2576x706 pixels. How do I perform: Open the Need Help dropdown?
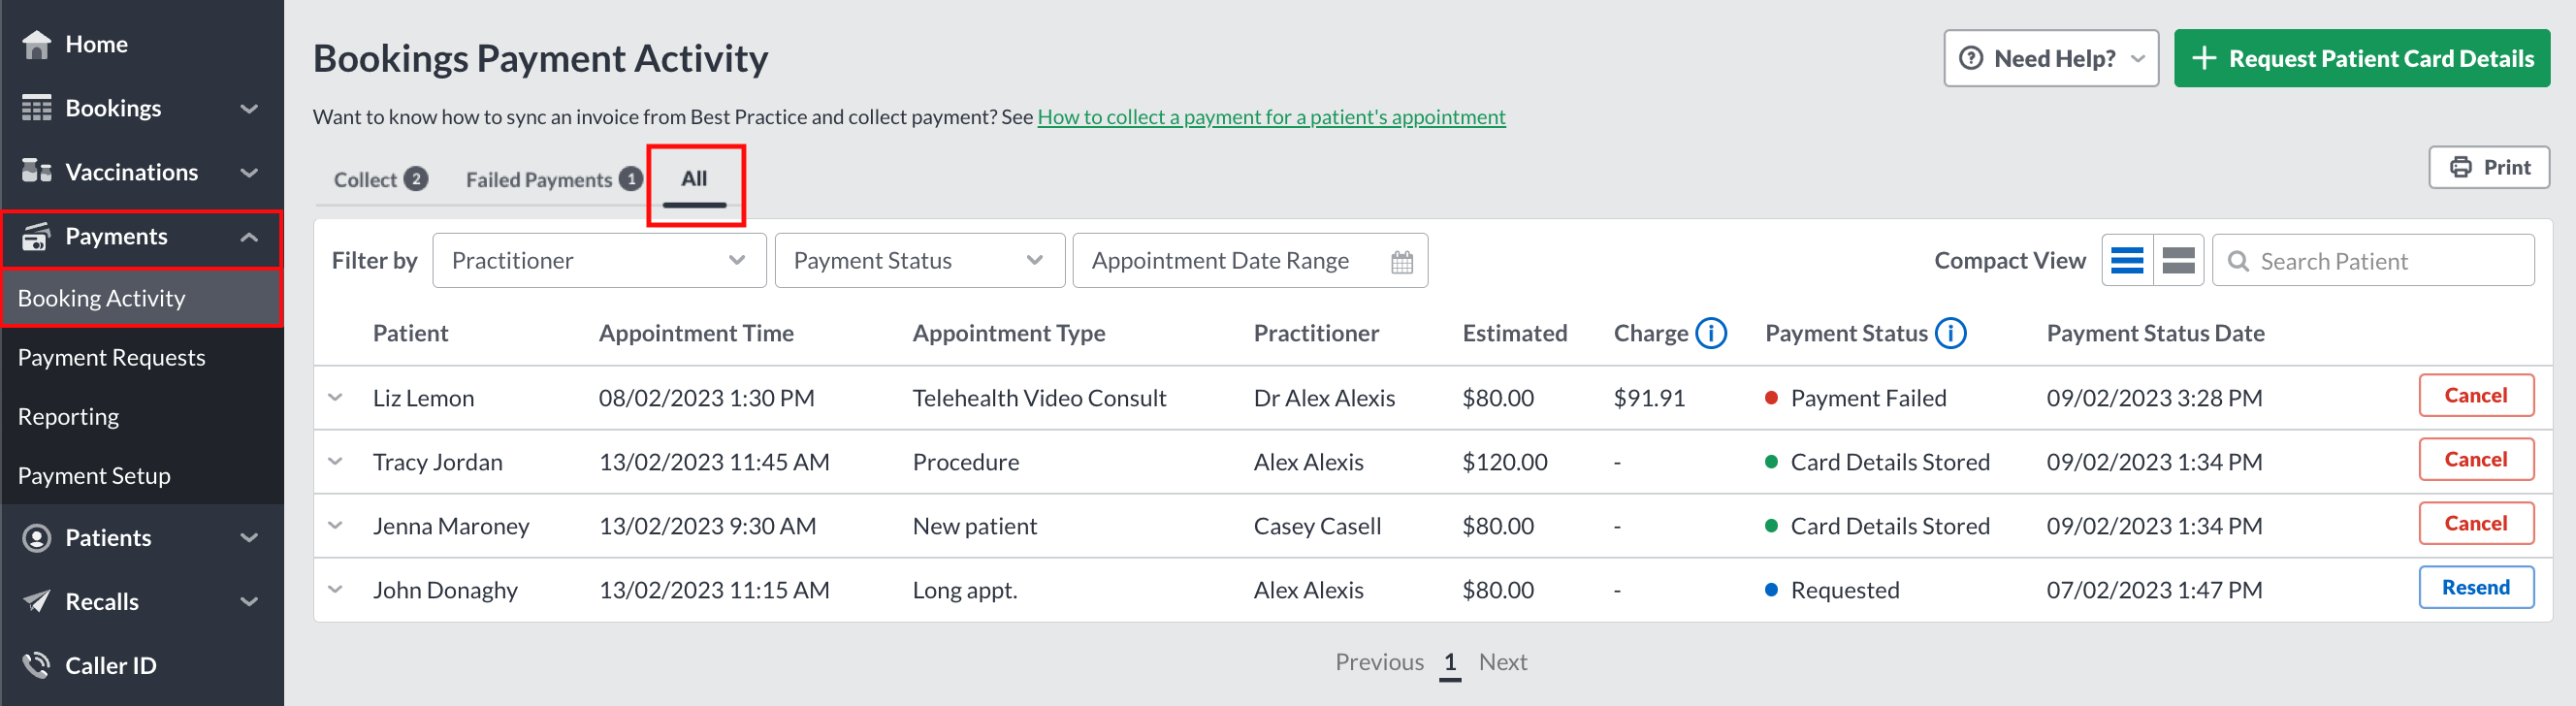(2050, 59)
